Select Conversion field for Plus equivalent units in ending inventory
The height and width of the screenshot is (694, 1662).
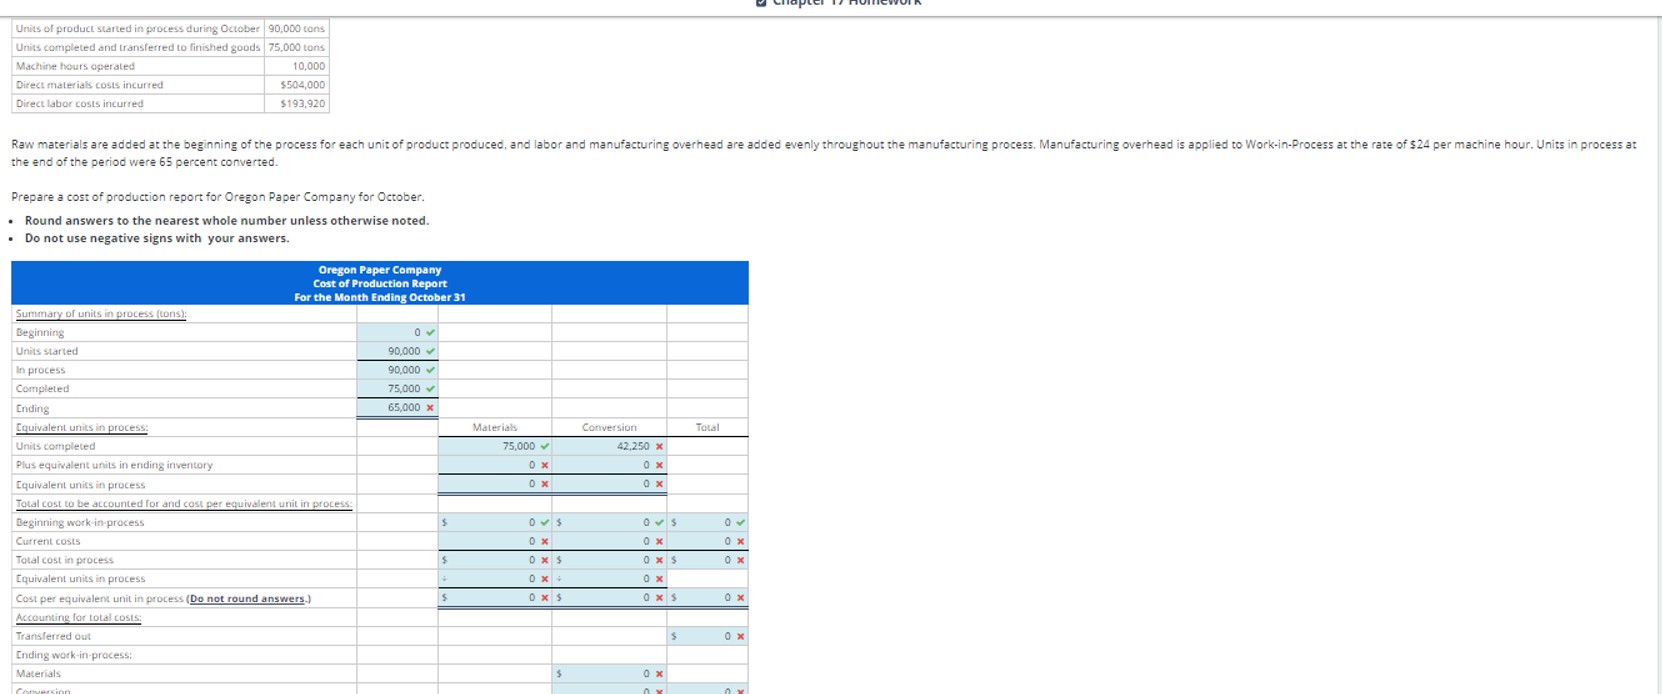[x=609, y=465]
